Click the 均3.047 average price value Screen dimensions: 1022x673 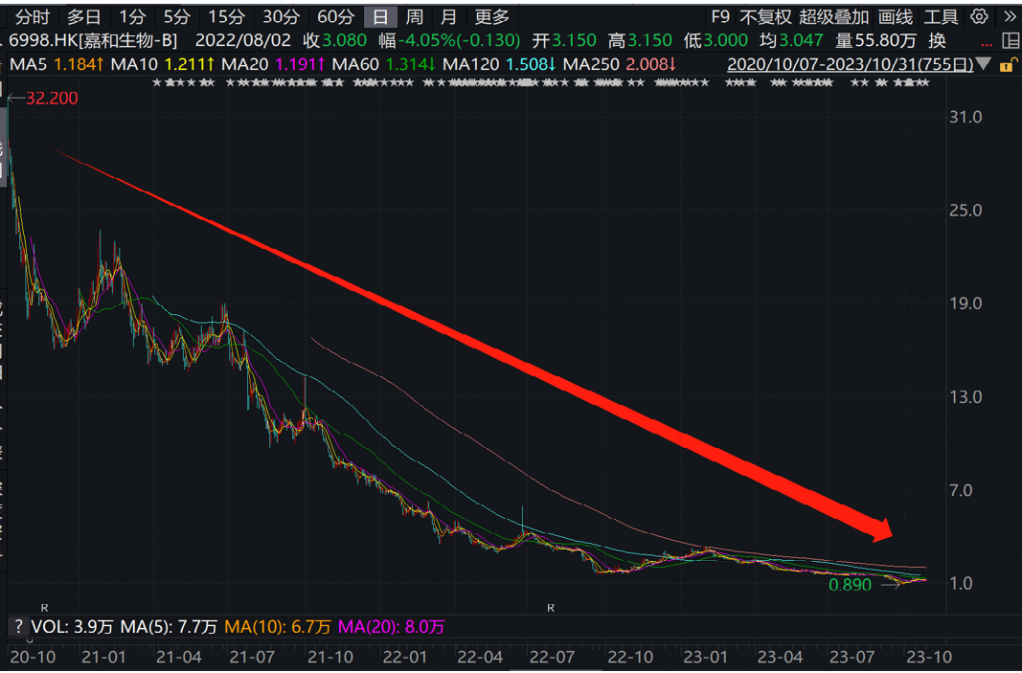coord(791,41)
